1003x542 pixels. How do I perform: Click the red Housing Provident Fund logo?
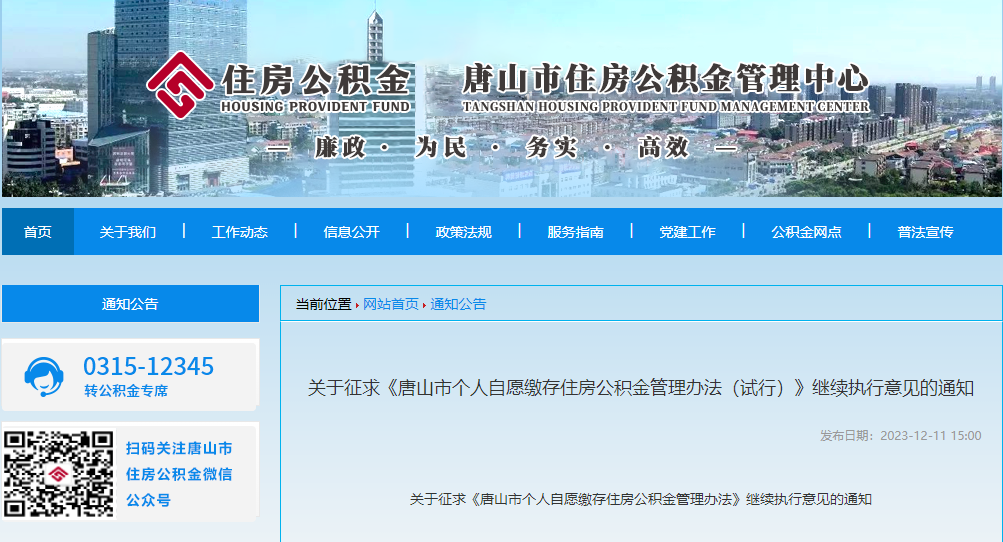click(x=179, y=84)
